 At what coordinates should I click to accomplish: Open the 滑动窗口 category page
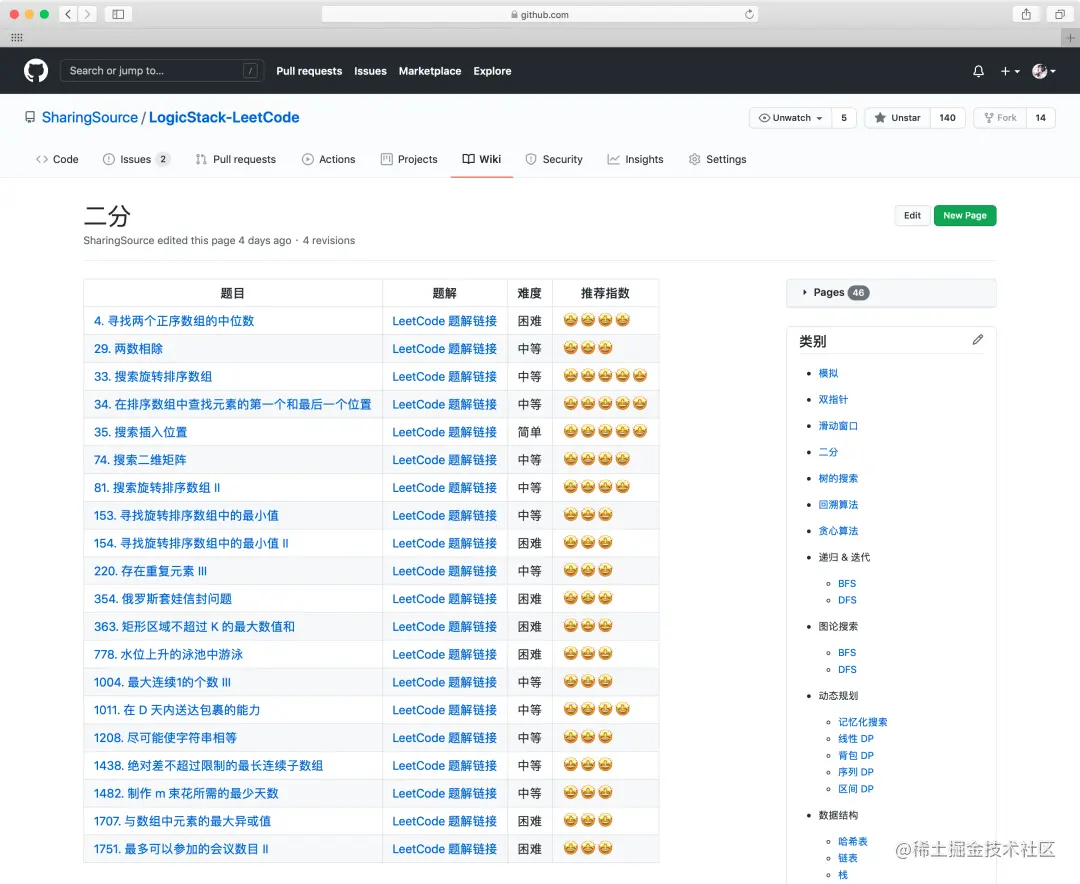click(838, 426)
